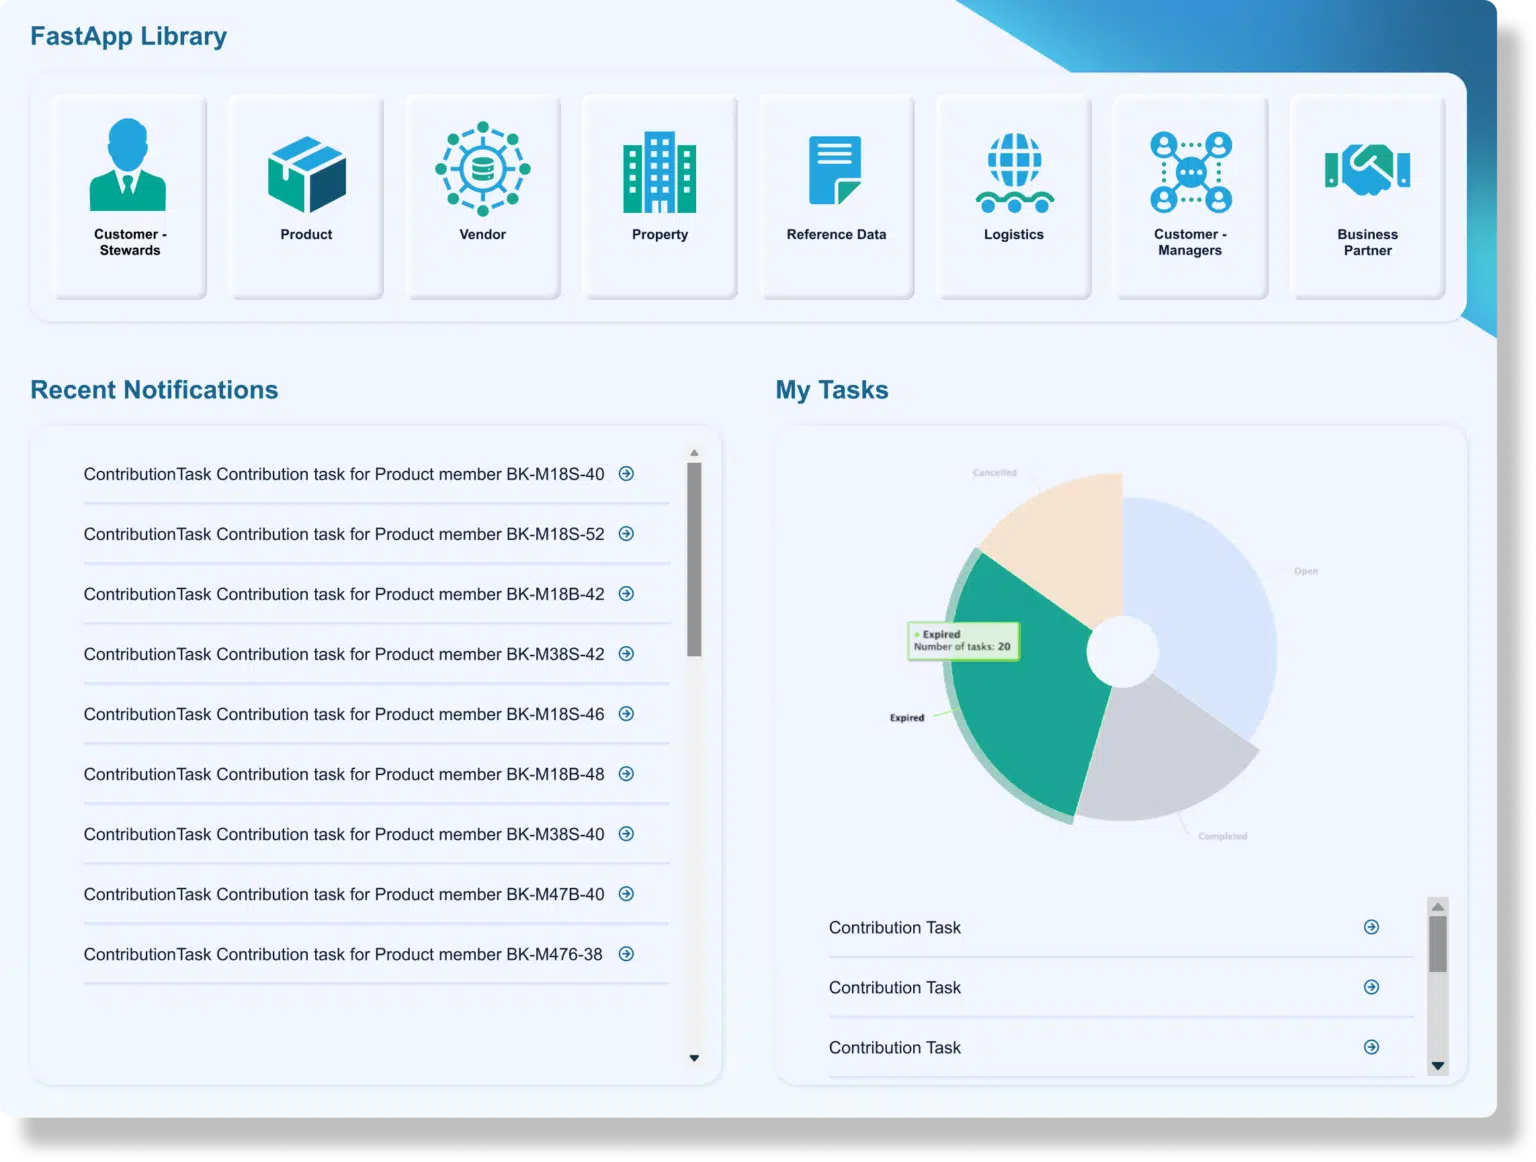This screenshot has height=1162, width=1536.
Task: Open the Reference Data document icon
Action: pyautogui.click(x=835, y=170)
